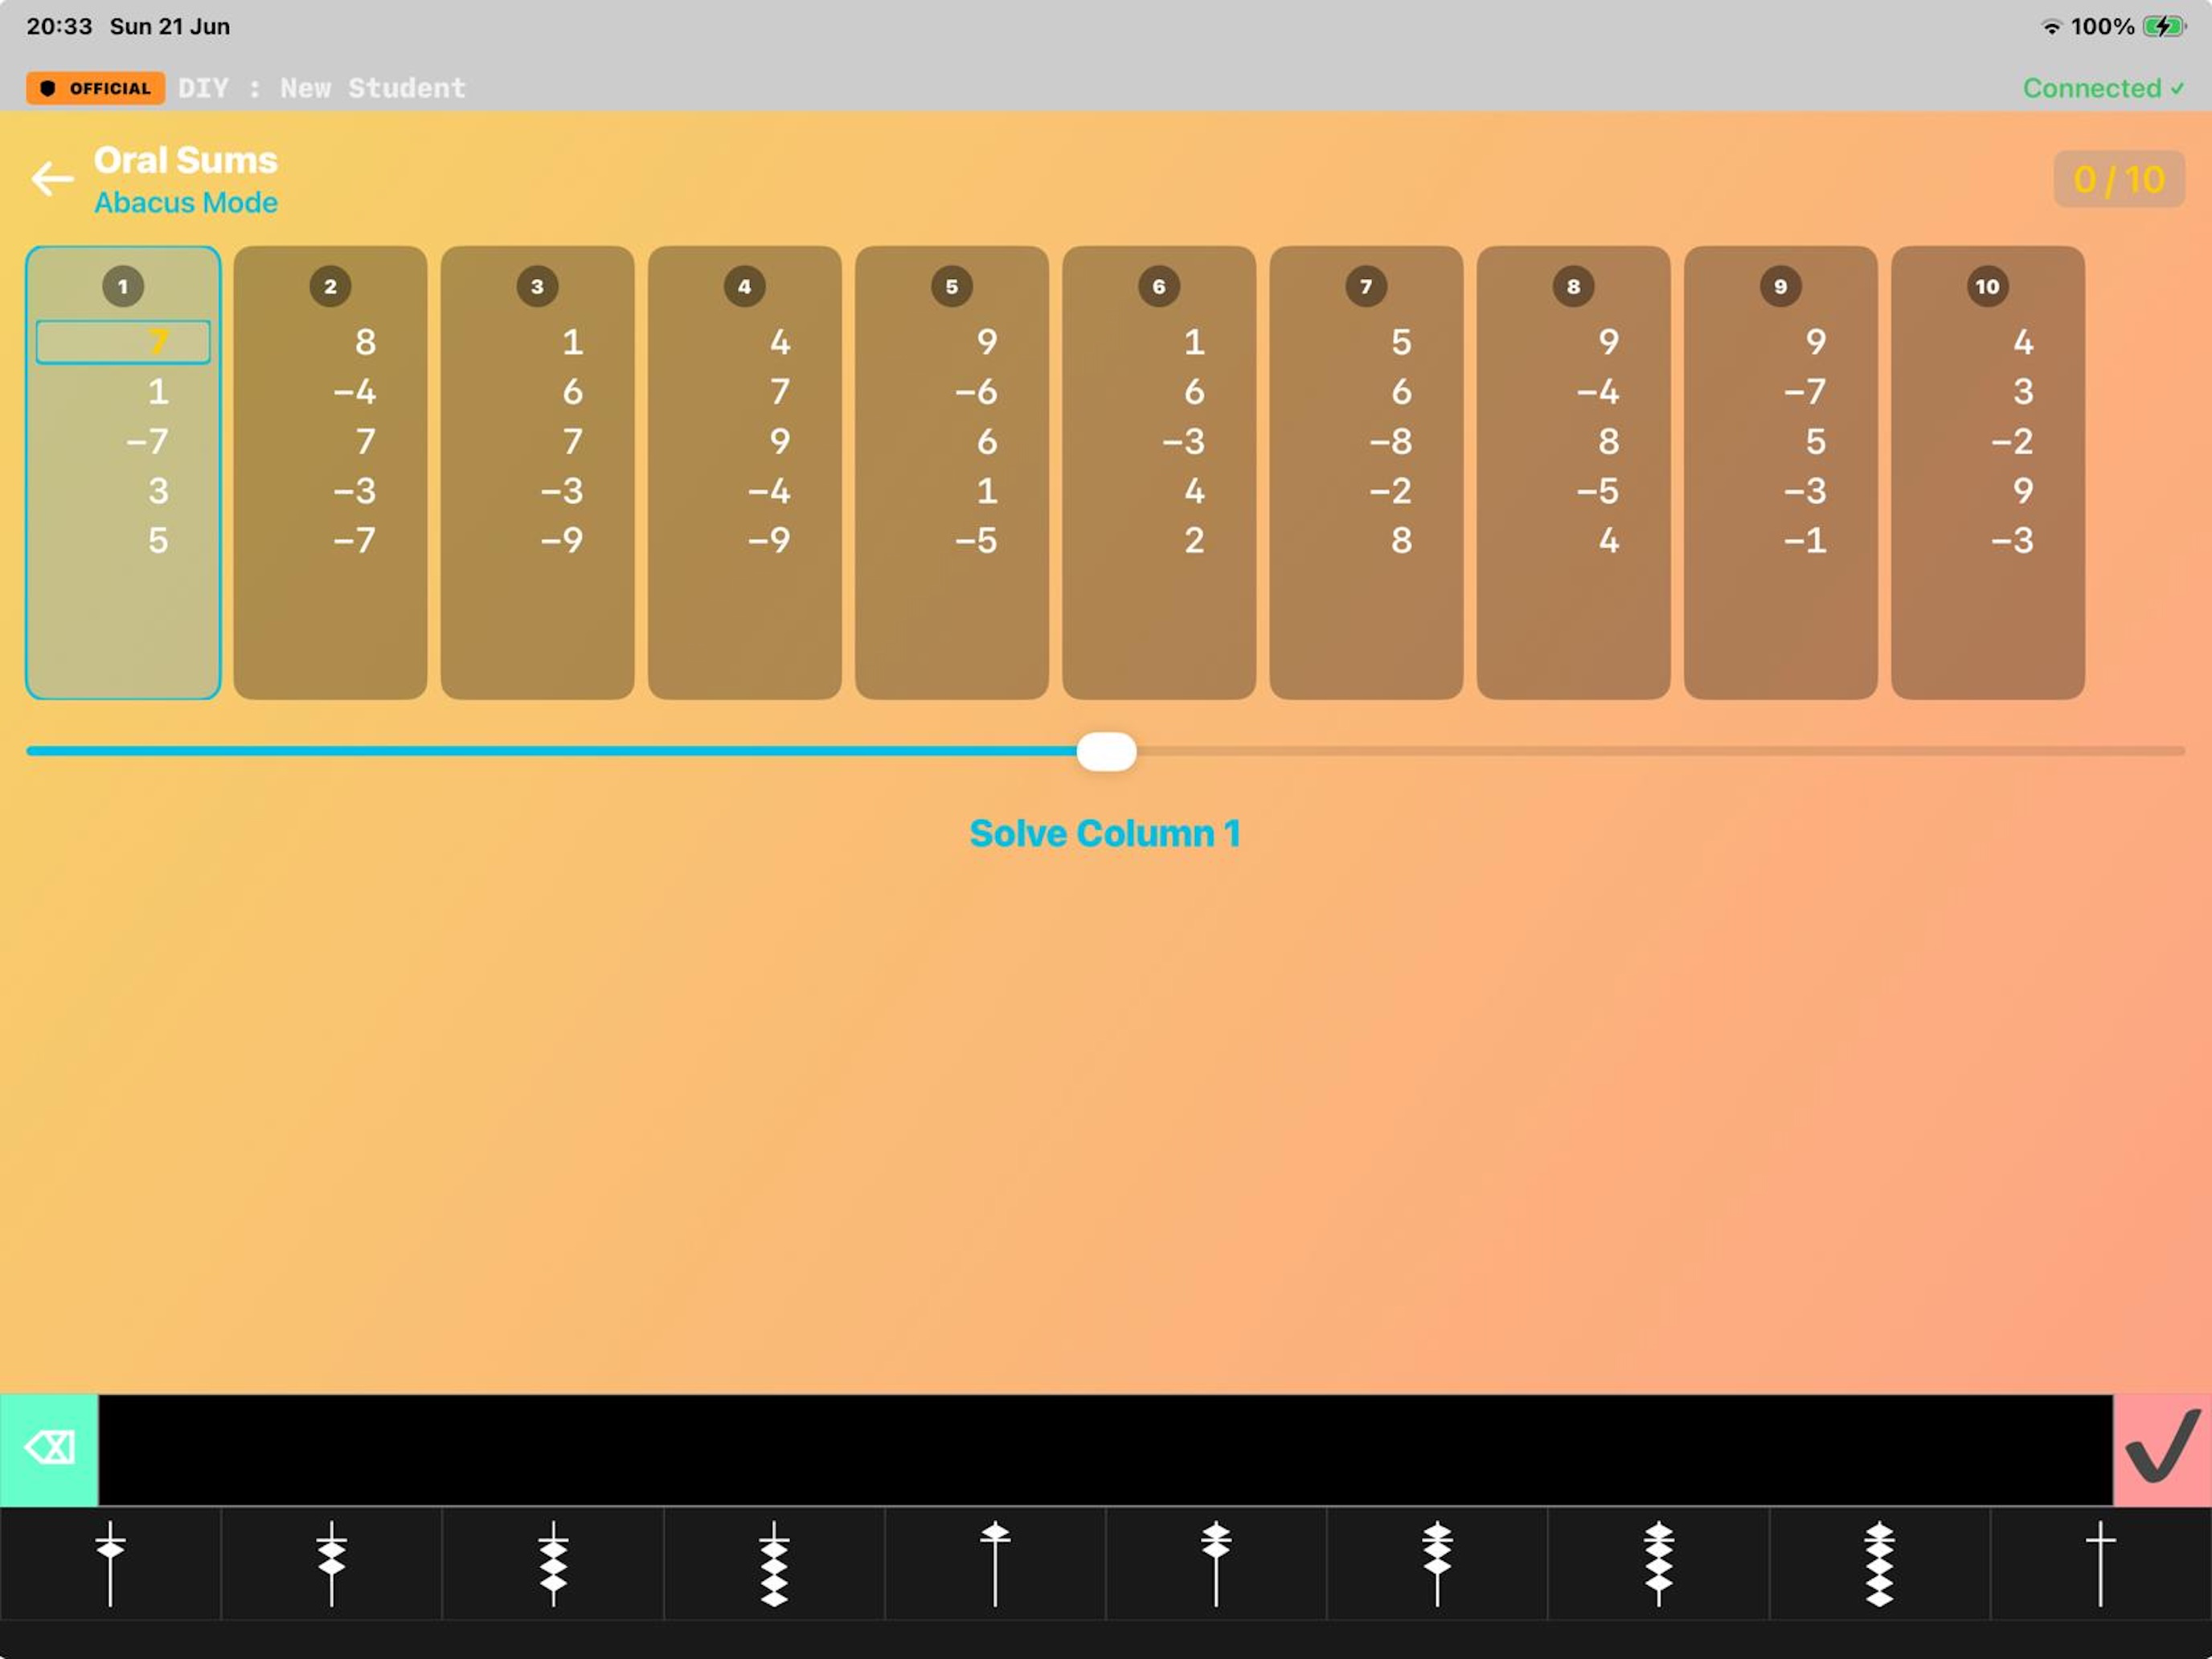Submit answer with the checkmark button
Image resolution: width=2212 pixels, height=1659 pixels.
click(x=2162, y=1449)
